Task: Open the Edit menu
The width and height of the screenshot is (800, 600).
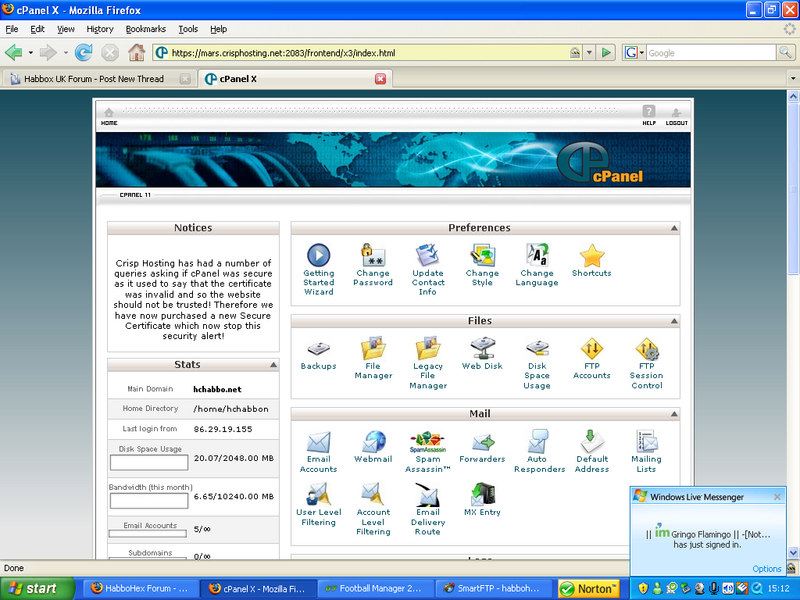Action: [x=37, y=29]
